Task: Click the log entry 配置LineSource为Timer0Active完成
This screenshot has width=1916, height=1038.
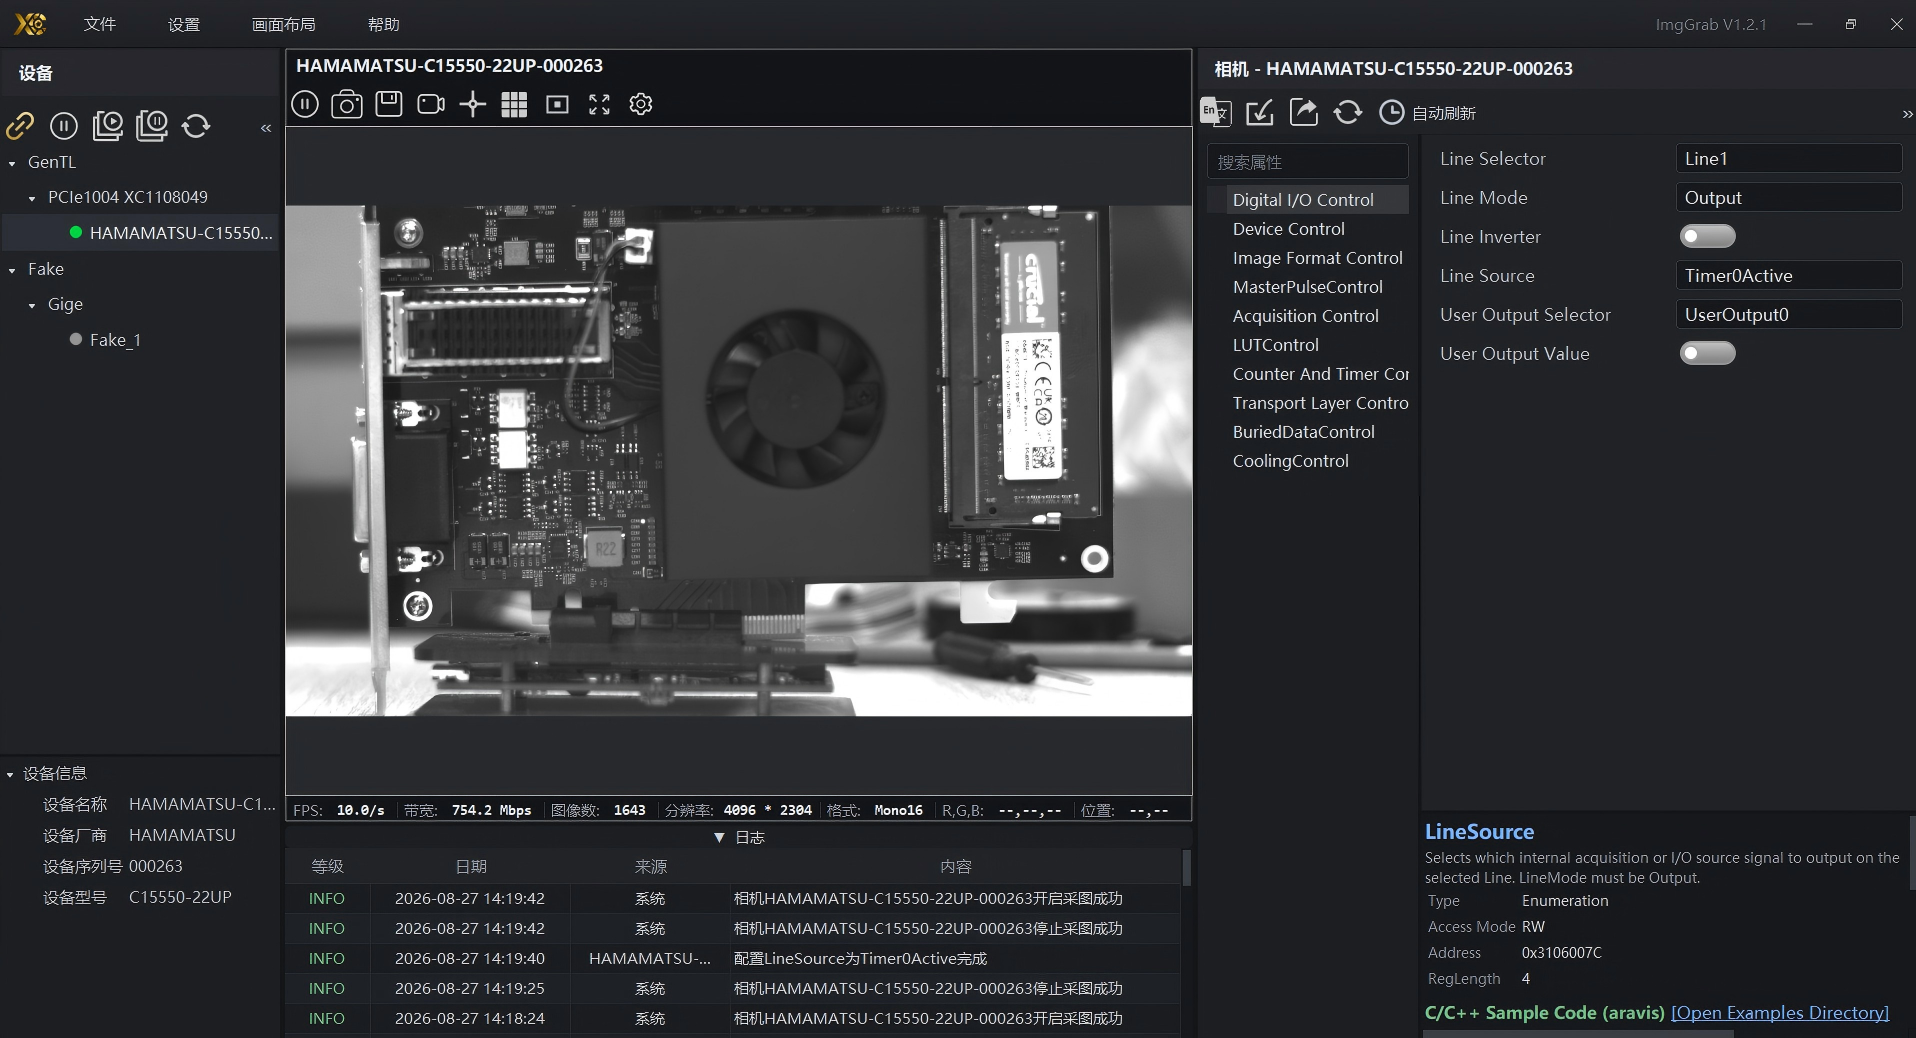Action: pyautogui.click(x=860, y=958)
